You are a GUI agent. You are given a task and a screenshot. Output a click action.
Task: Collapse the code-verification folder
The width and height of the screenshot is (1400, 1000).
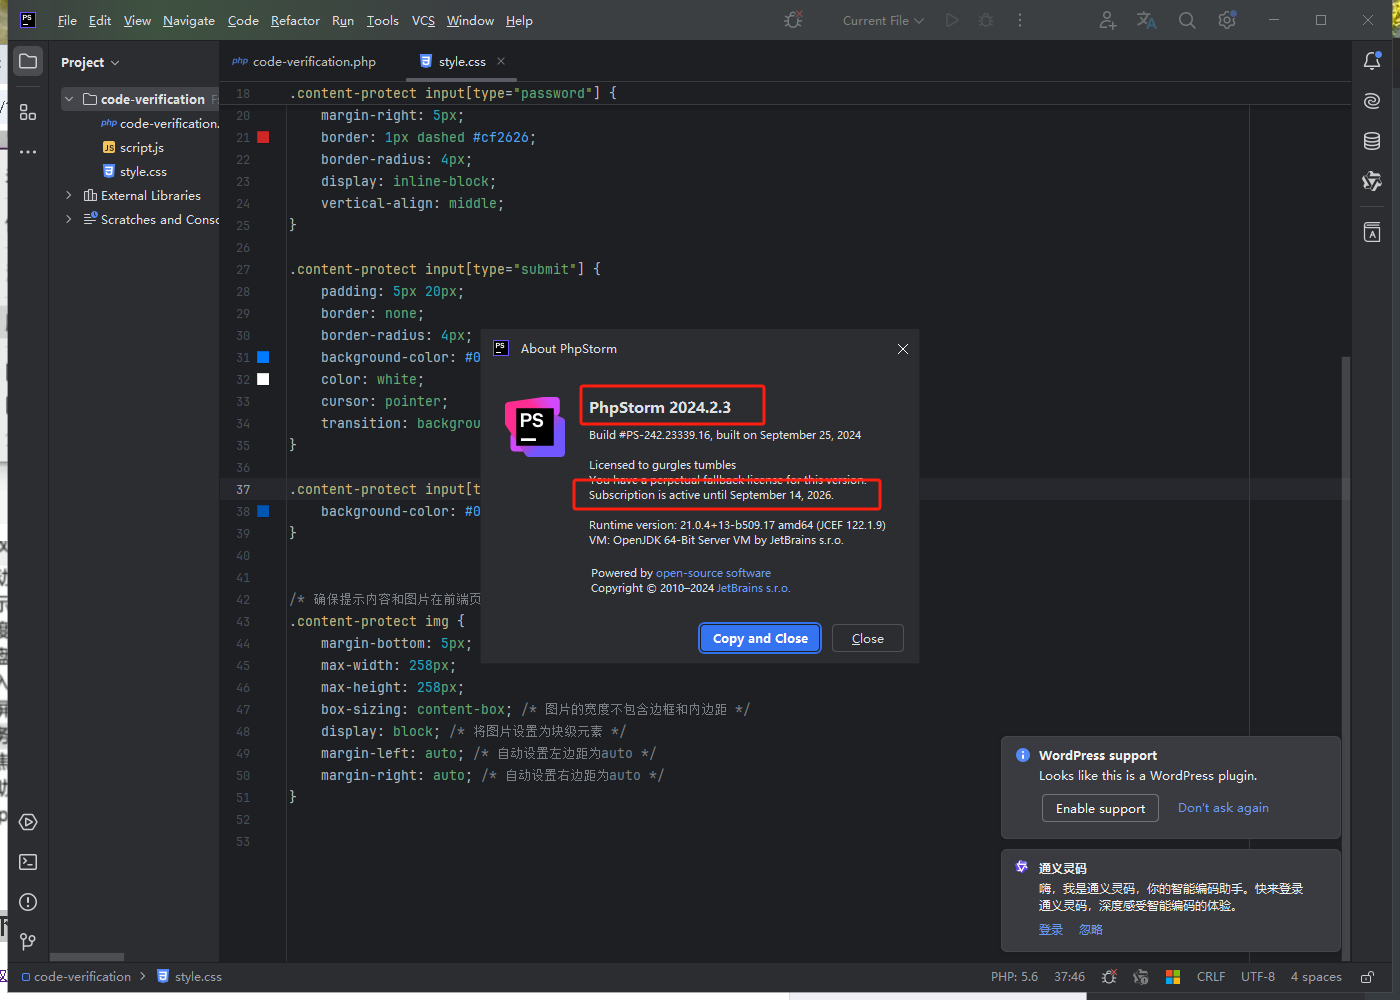(69, 99)
